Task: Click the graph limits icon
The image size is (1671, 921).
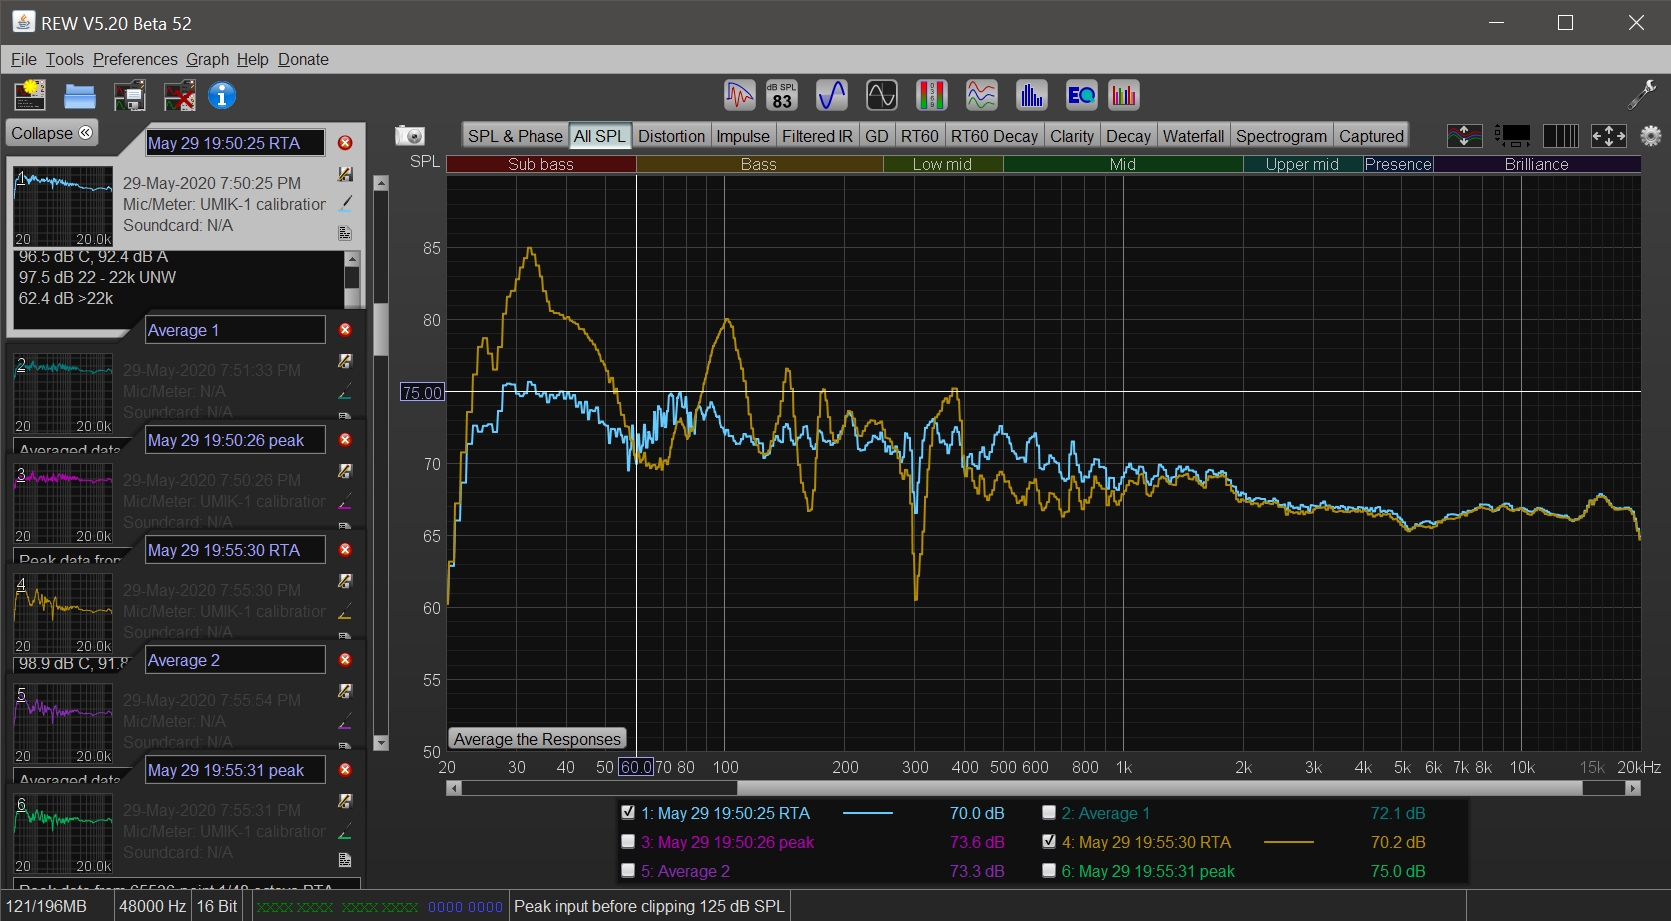Action: coord(1512,136)
